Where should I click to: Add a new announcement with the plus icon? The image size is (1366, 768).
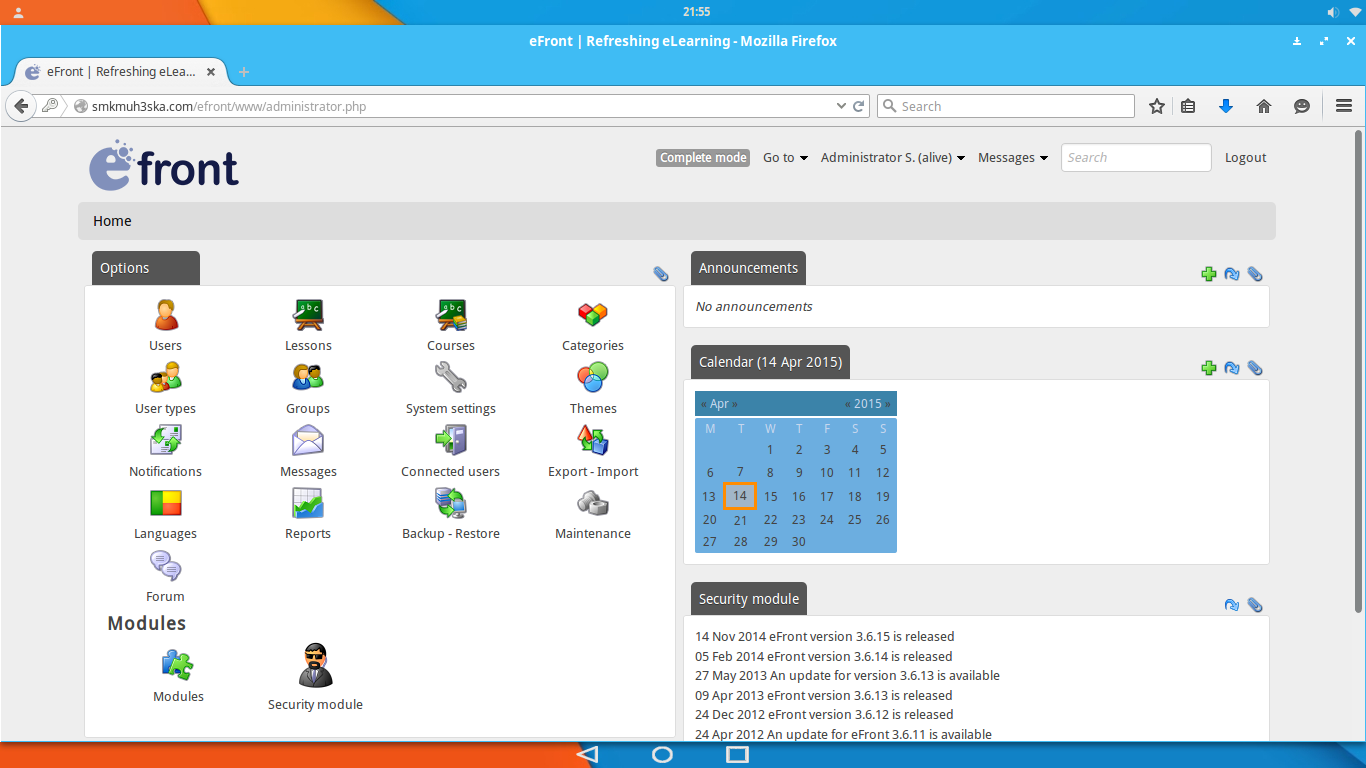pyautogui.click(x=1209, y=273)
